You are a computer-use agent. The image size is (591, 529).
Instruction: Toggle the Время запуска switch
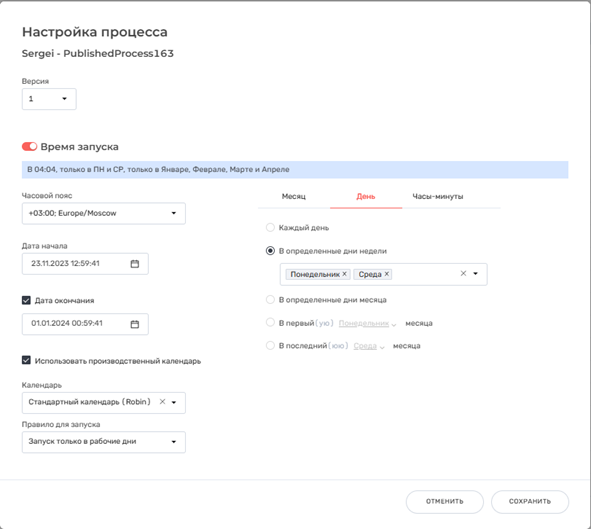pos(29,146)
